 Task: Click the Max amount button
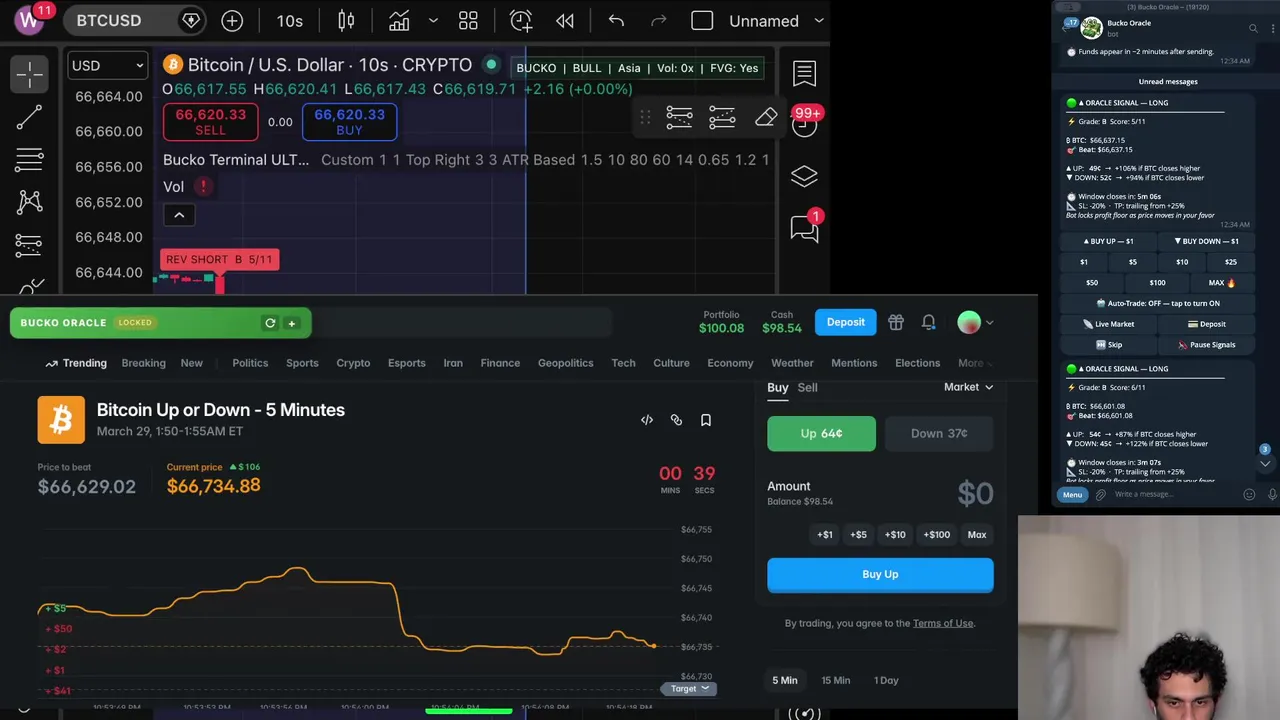977,534
